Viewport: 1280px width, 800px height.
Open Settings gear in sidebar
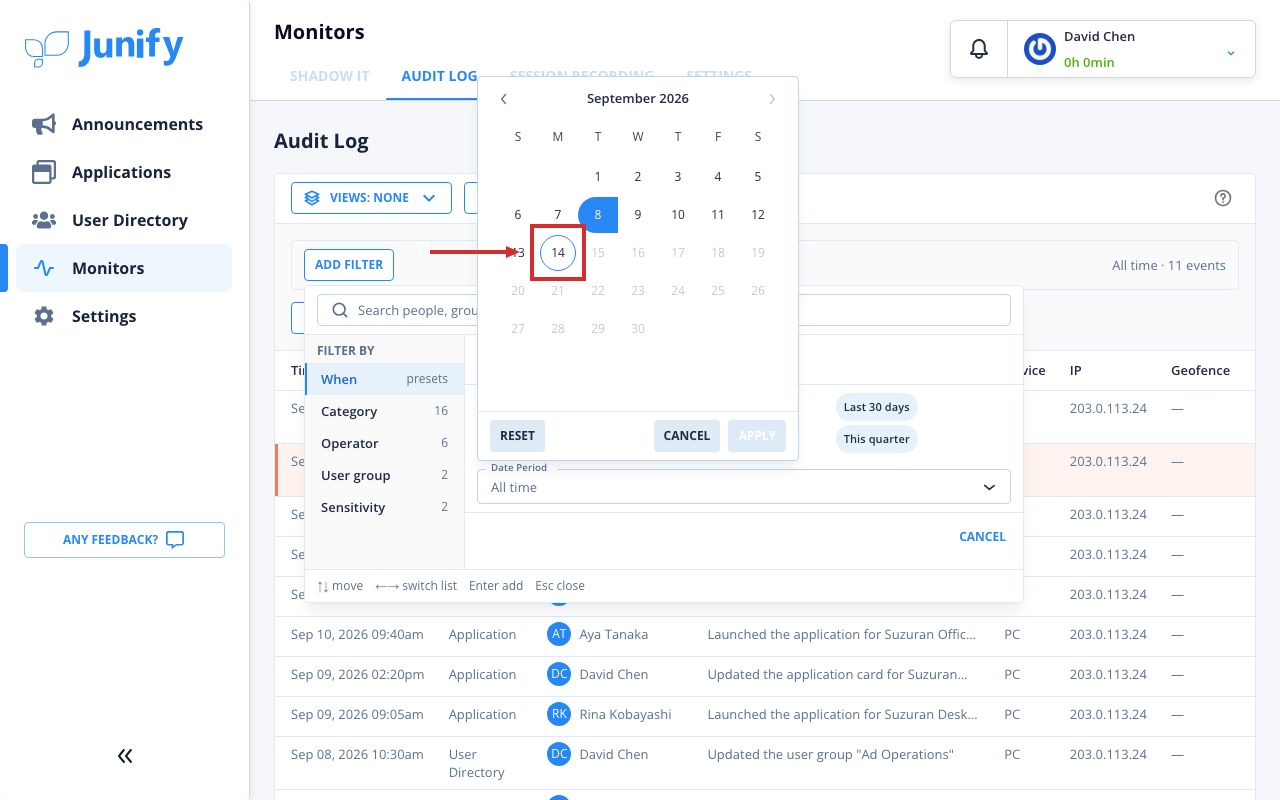coord(44,316)
